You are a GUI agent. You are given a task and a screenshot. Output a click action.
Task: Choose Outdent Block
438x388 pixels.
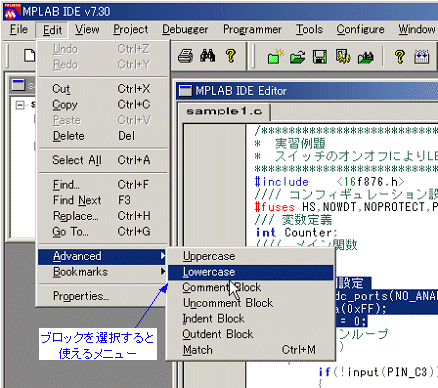point(250,334)
